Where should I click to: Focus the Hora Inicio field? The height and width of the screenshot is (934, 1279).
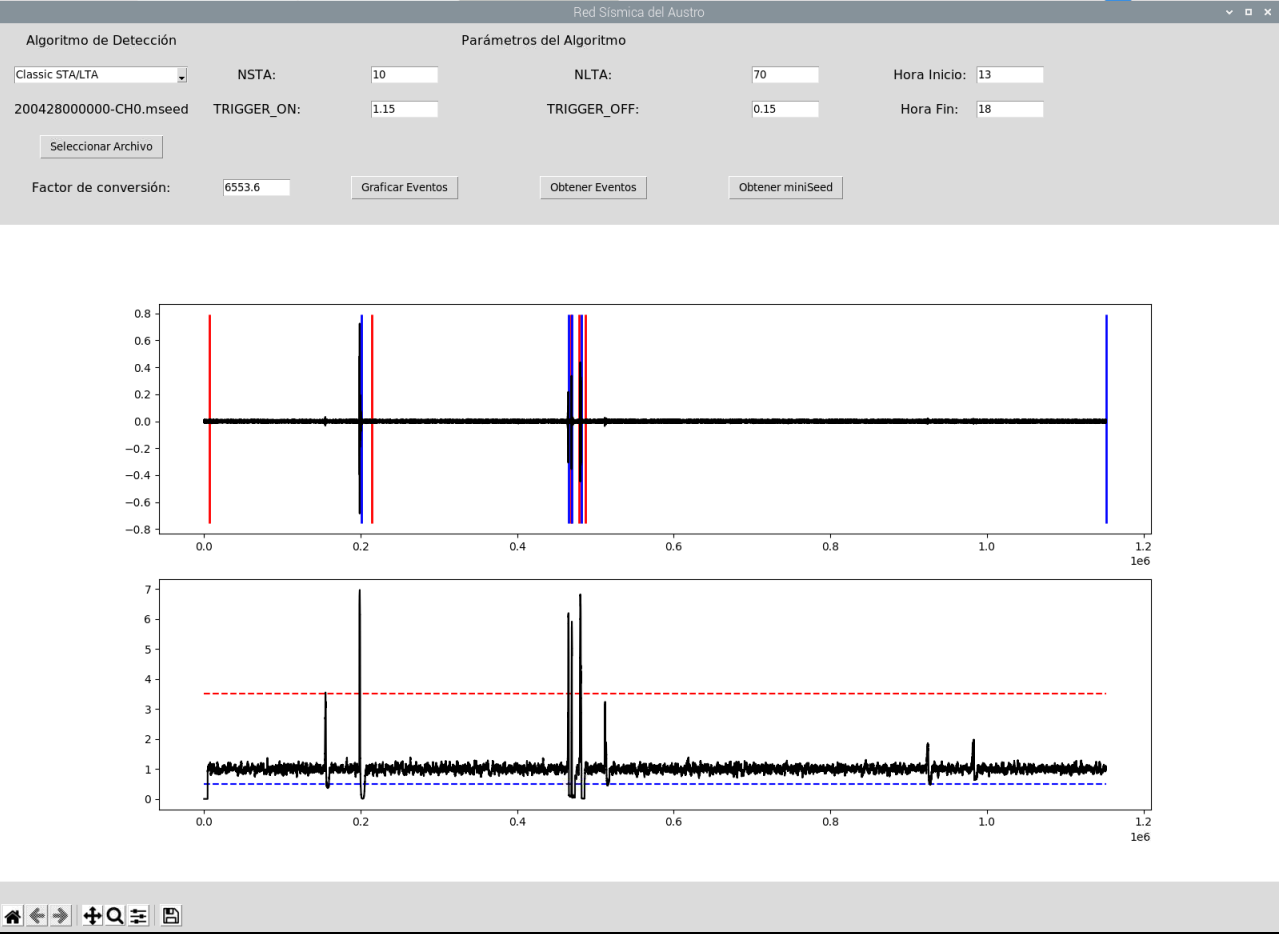coord(1009,75)
